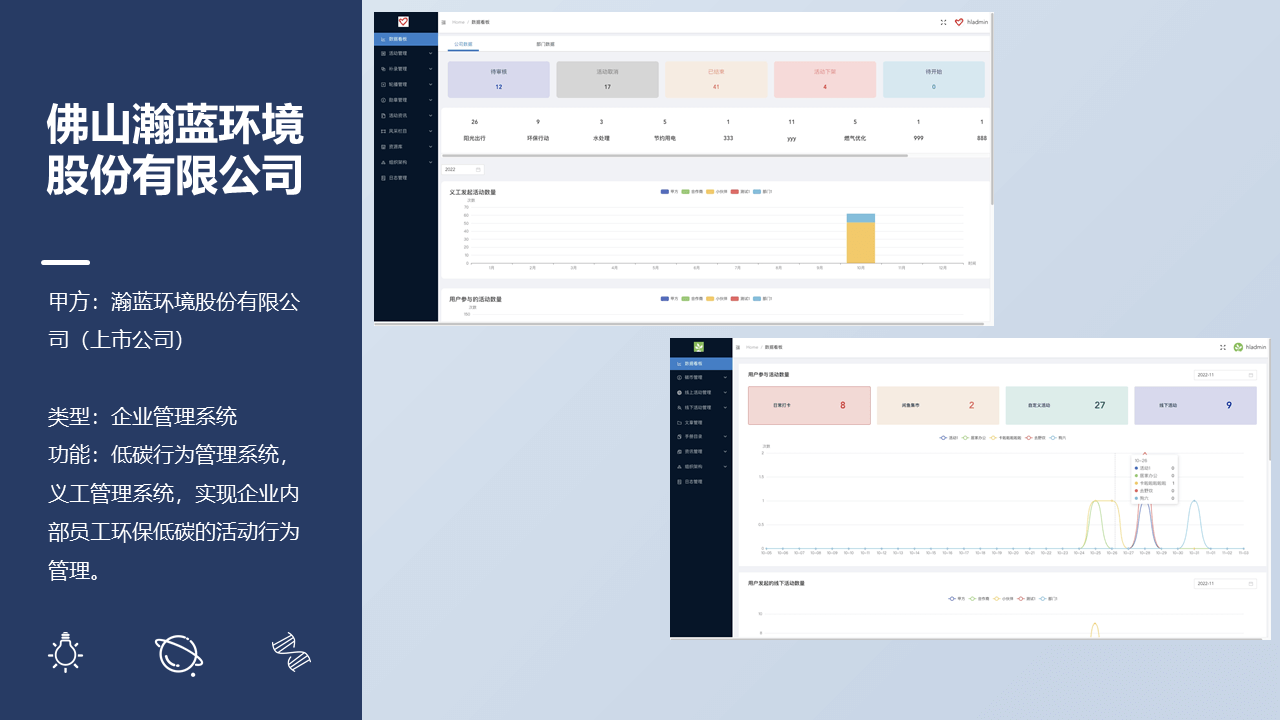Open the 已结束 card showing 41
The width and height of the screenshot is (1280, 720).
point(716,80)
